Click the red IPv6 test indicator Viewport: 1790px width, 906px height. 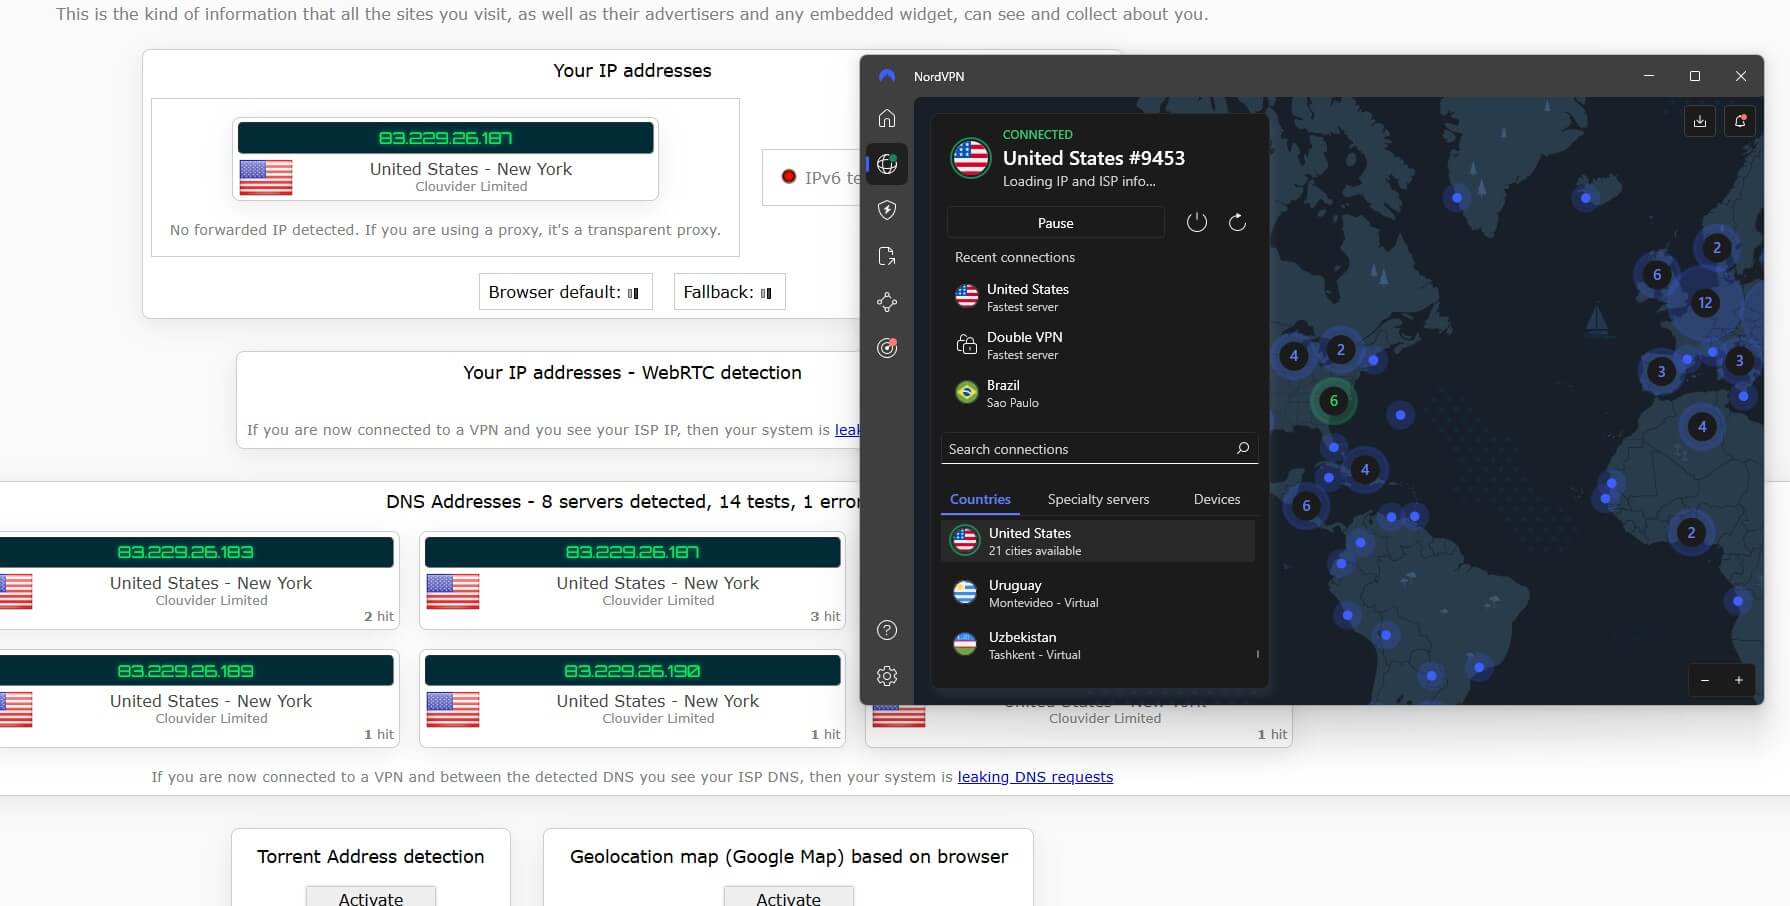click(x=788, y=177)
